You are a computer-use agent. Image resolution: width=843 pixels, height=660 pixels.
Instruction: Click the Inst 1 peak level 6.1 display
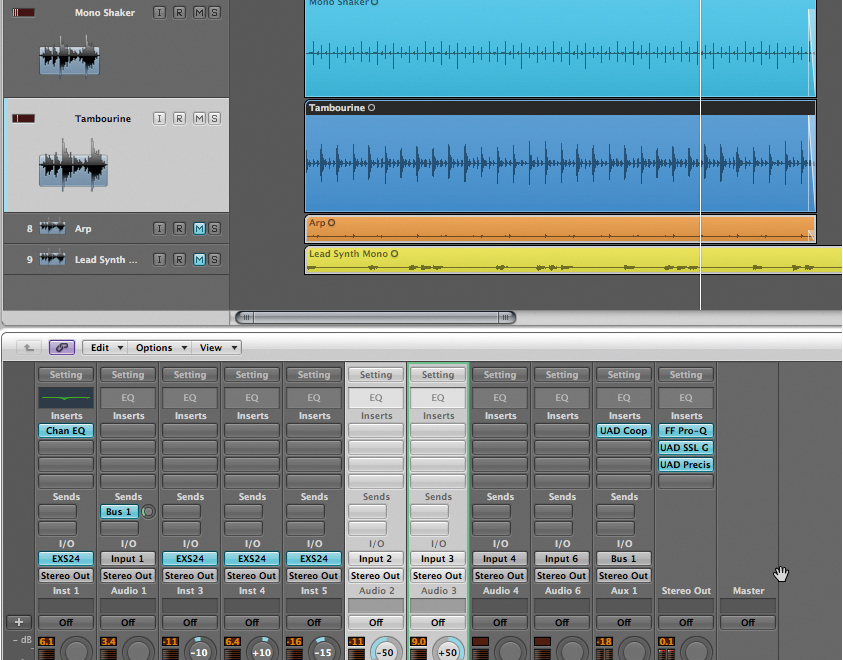(47, 641)
